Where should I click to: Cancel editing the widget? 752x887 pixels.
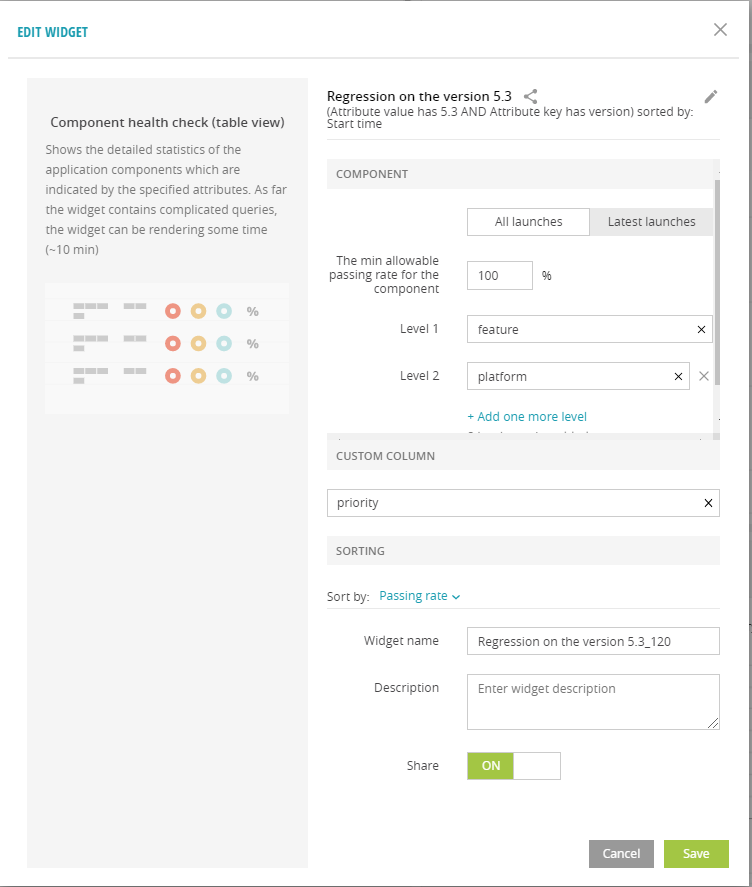pos(621,853)
